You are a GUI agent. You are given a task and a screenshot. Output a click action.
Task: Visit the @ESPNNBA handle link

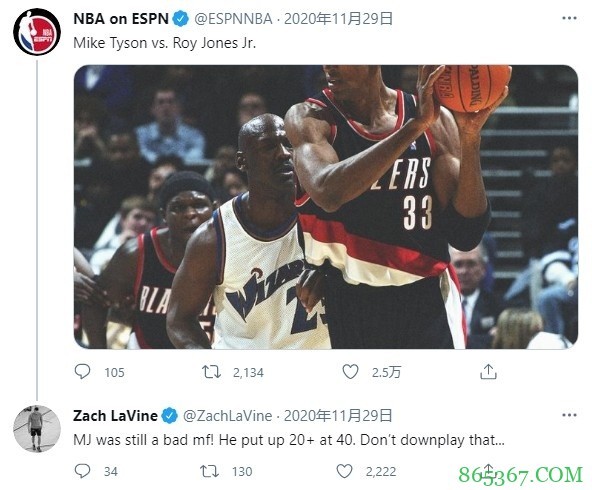233,19
